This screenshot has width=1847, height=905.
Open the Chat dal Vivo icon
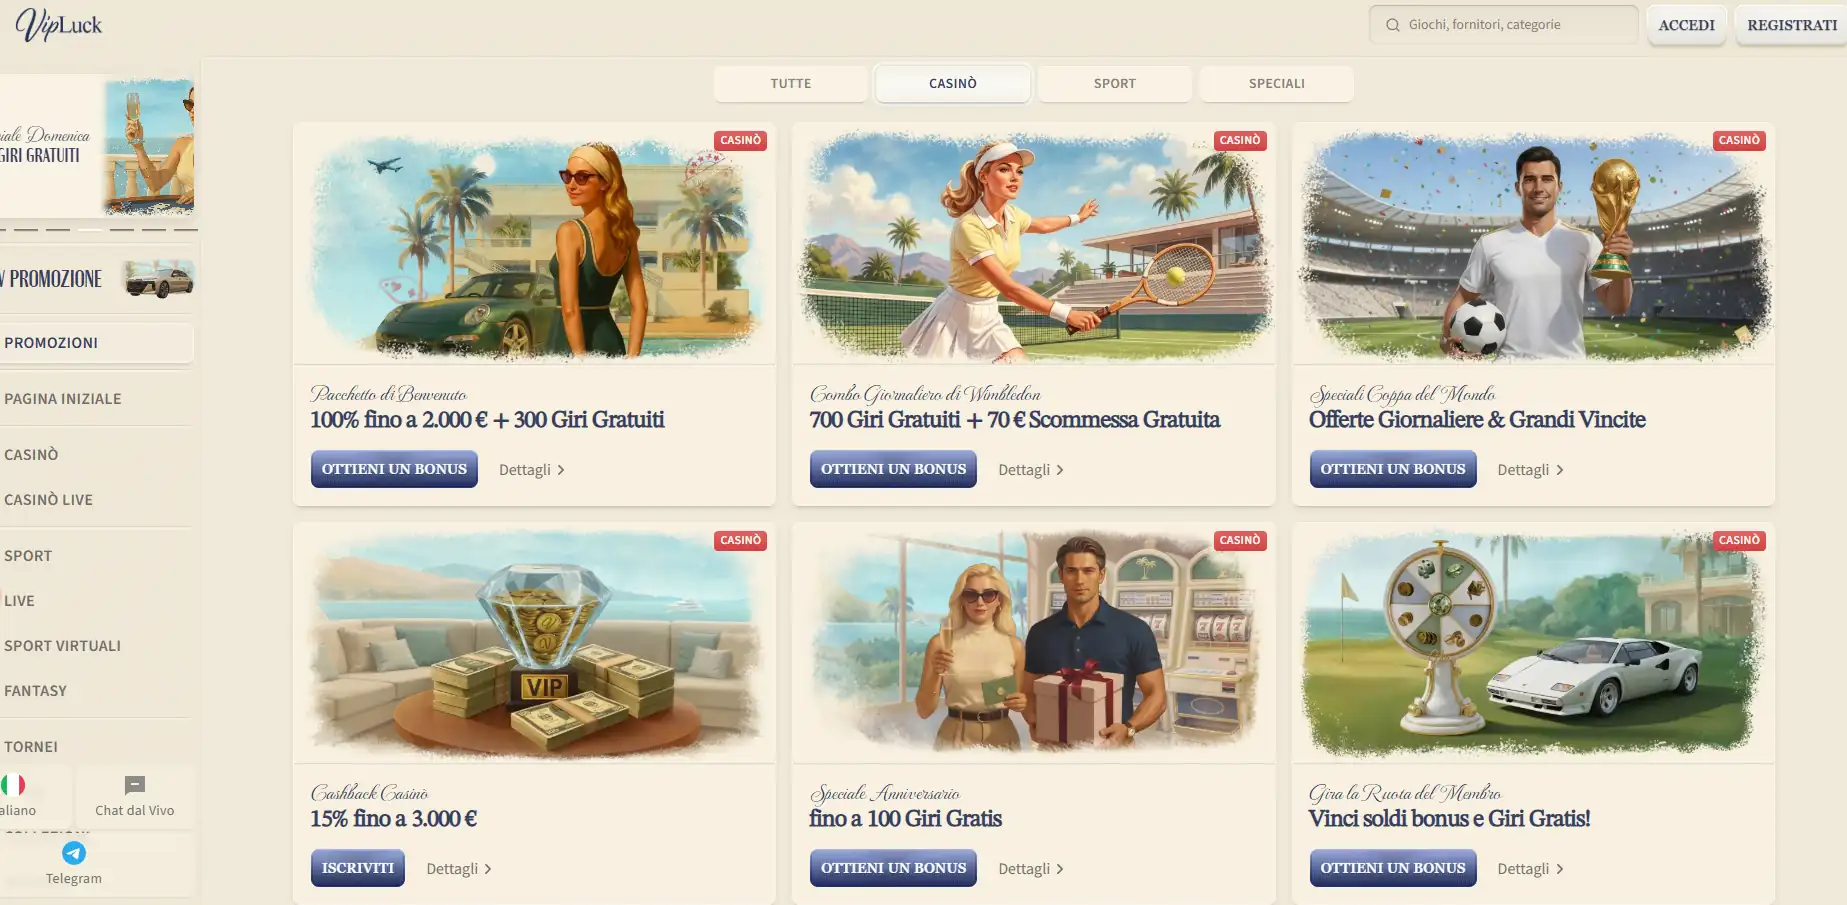135,785
